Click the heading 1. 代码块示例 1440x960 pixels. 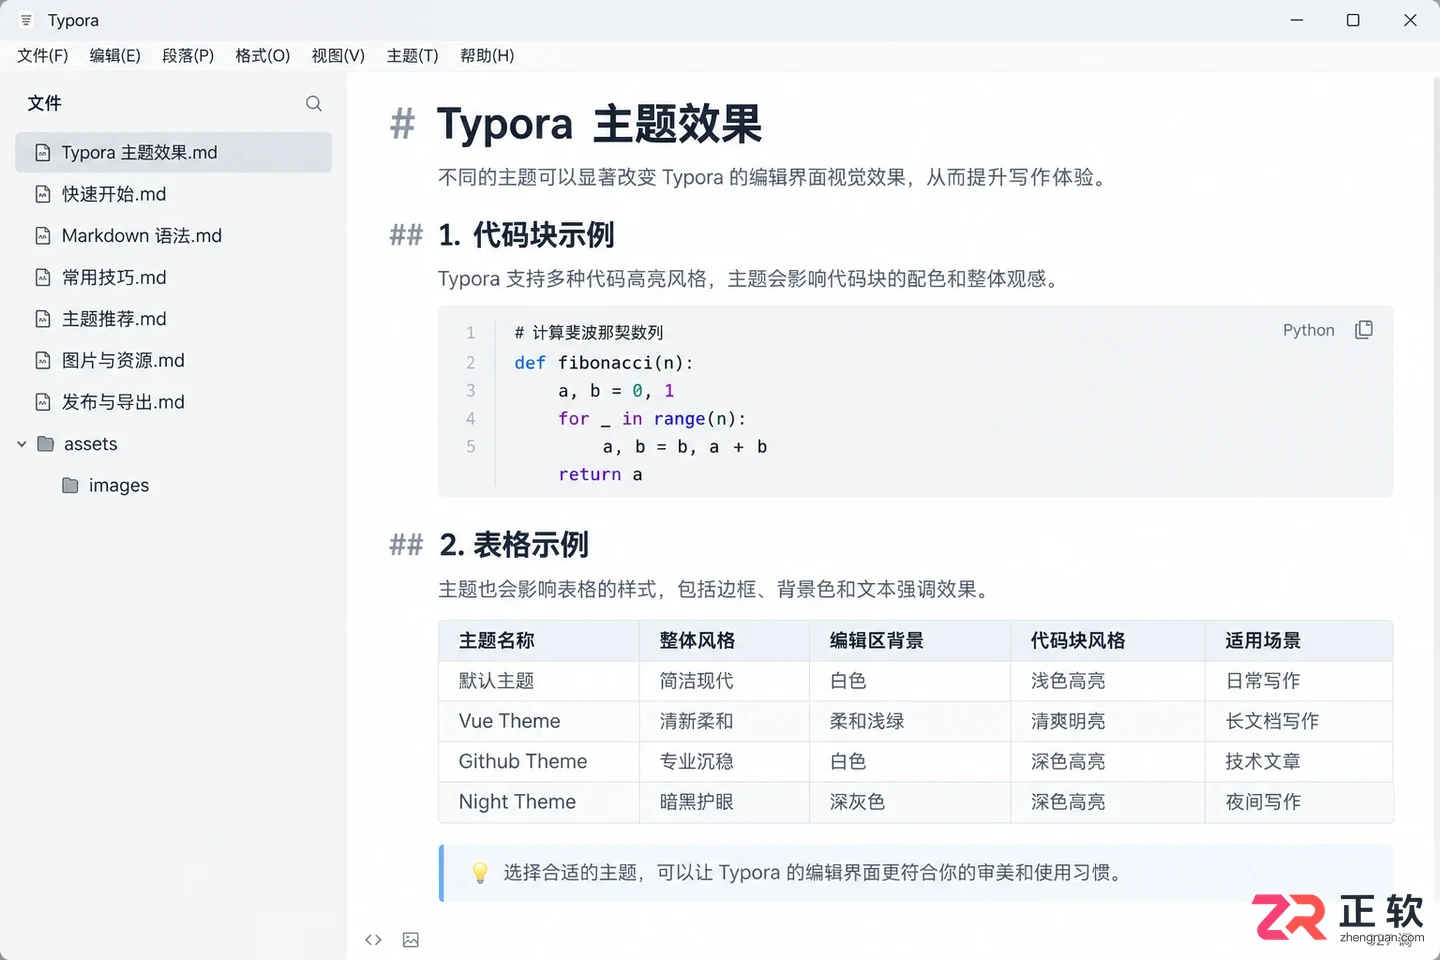(526, 235)
